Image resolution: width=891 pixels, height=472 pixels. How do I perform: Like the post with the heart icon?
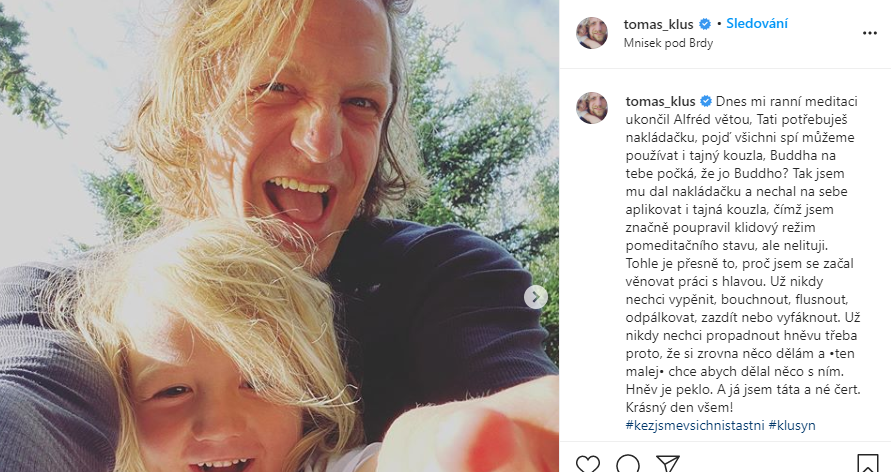click(x=589, y=464)
